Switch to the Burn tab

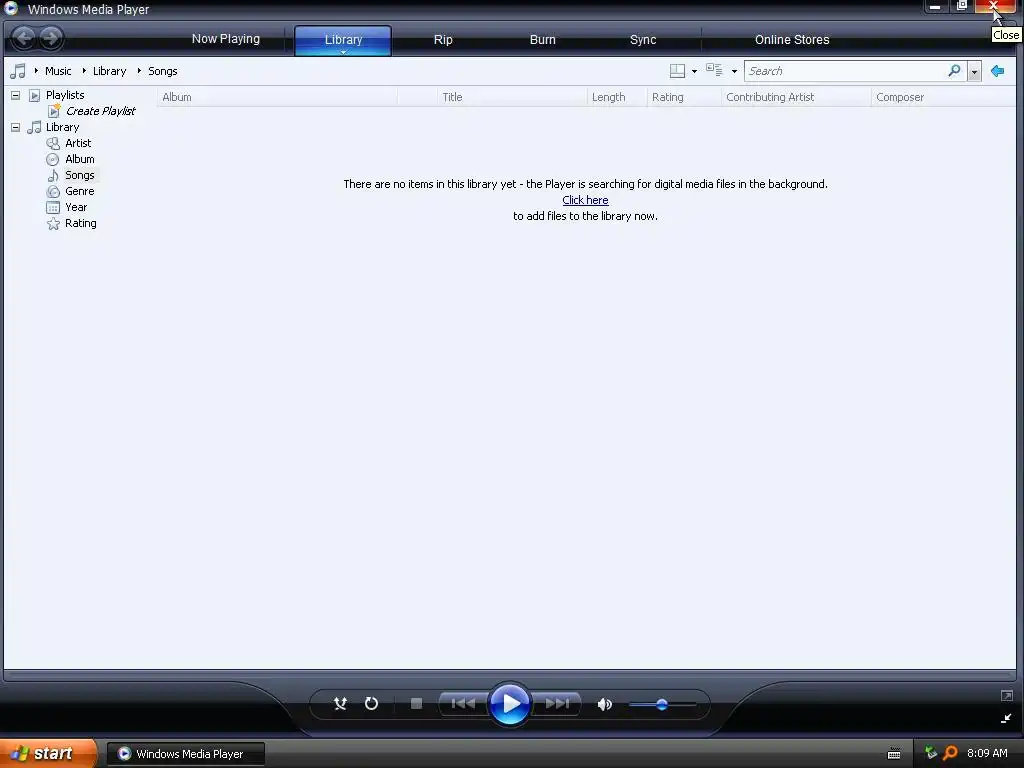tap(543, 39)
